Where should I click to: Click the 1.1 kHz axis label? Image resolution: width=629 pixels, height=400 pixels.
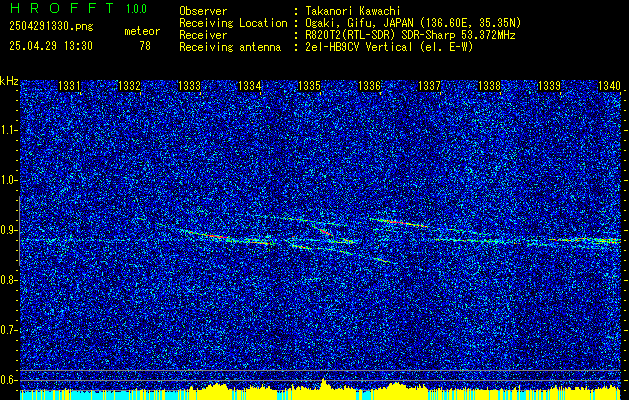[x=8, y=130]
